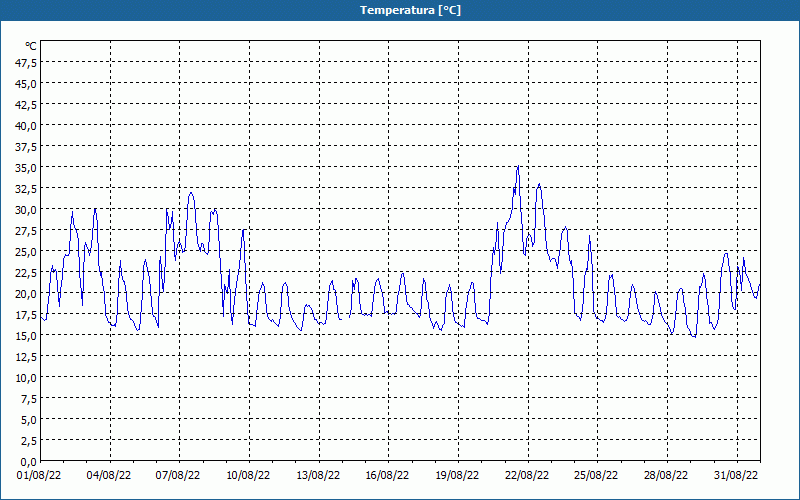Viewport: 800px width, 500px height.
Task: Select the 13/08/22 date label
Action: [x=318, y=476]
